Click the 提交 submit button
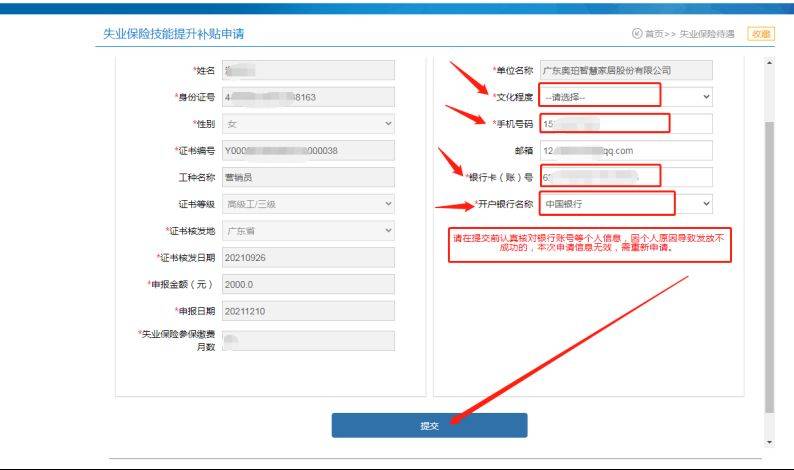Screen dimensions: 794x470 click(429, 425)
